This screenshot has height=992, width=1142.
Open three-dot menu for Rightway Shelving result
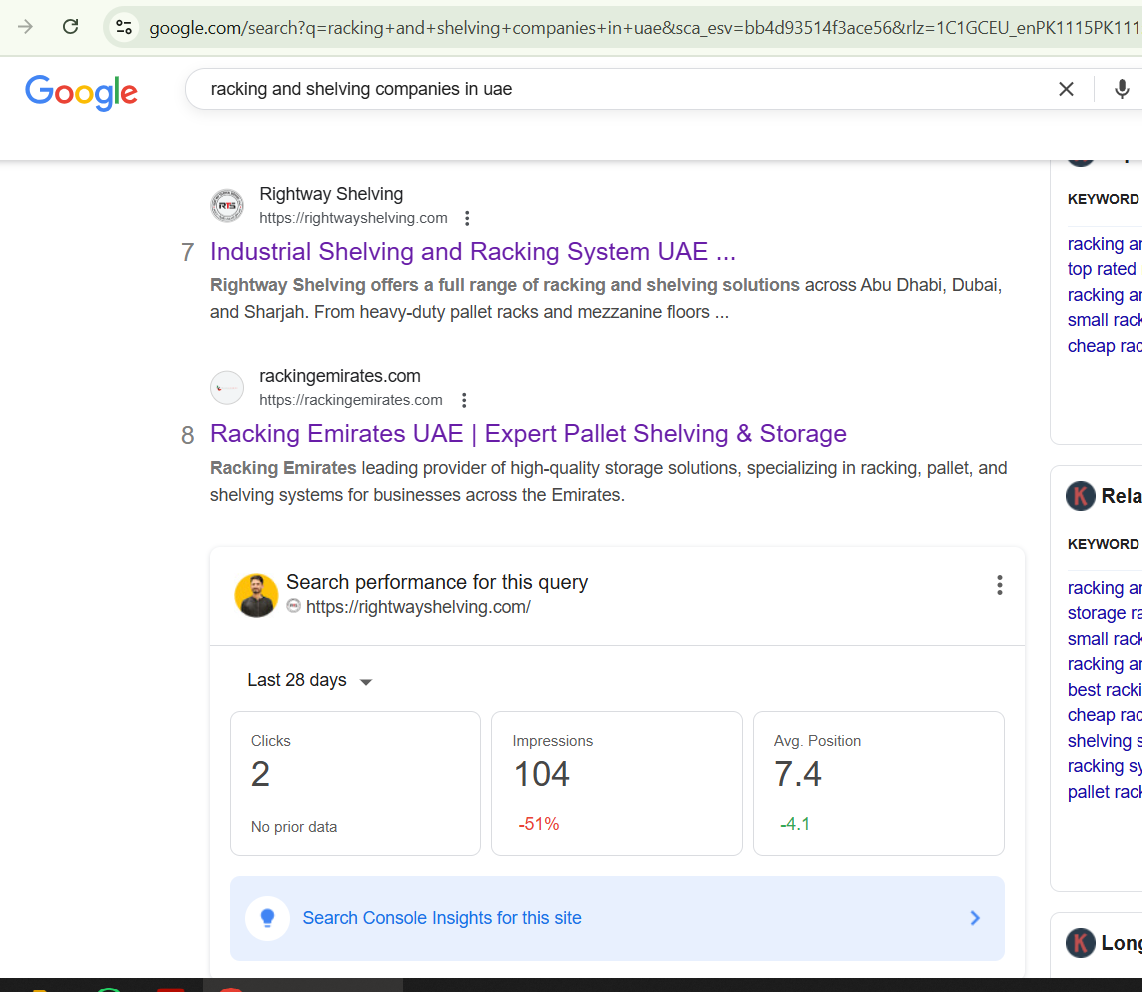tap(467, 218)
